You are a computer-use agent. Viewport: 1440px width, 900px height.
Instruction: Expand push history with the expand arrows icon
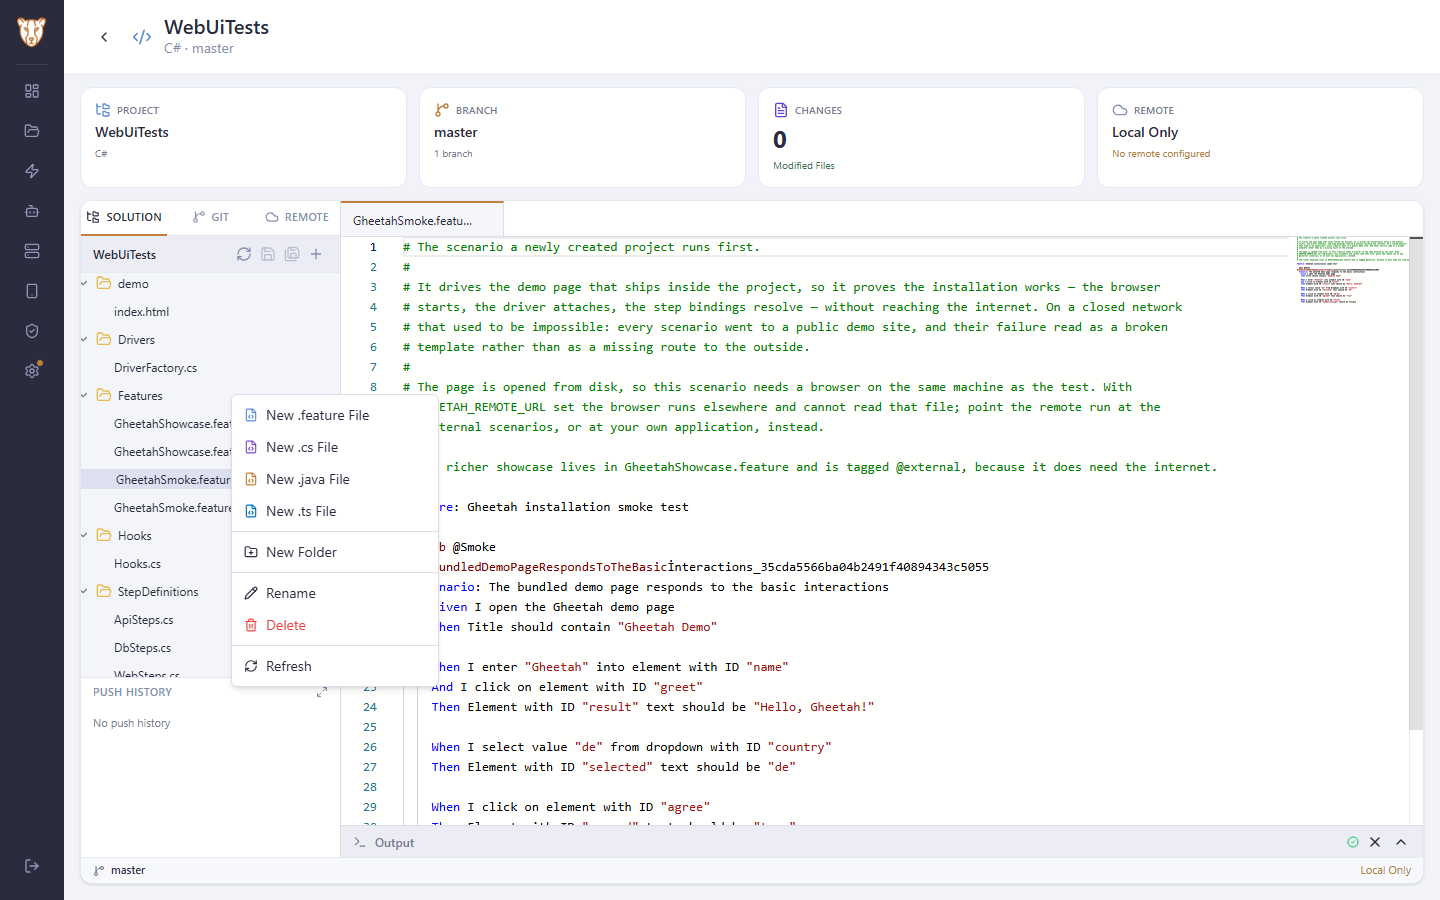click(x=322, y=692)
